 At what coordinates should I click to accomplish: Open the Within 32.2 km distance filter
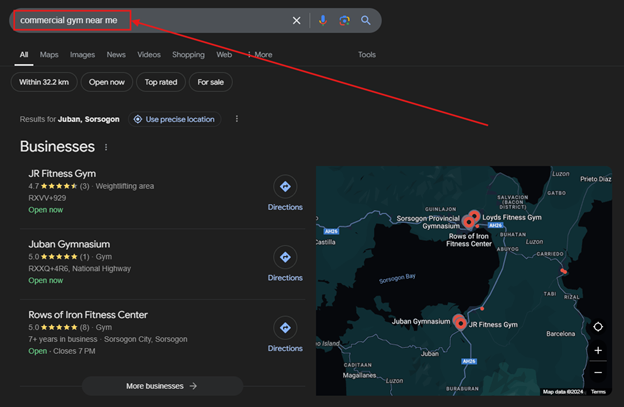(44, 82)
